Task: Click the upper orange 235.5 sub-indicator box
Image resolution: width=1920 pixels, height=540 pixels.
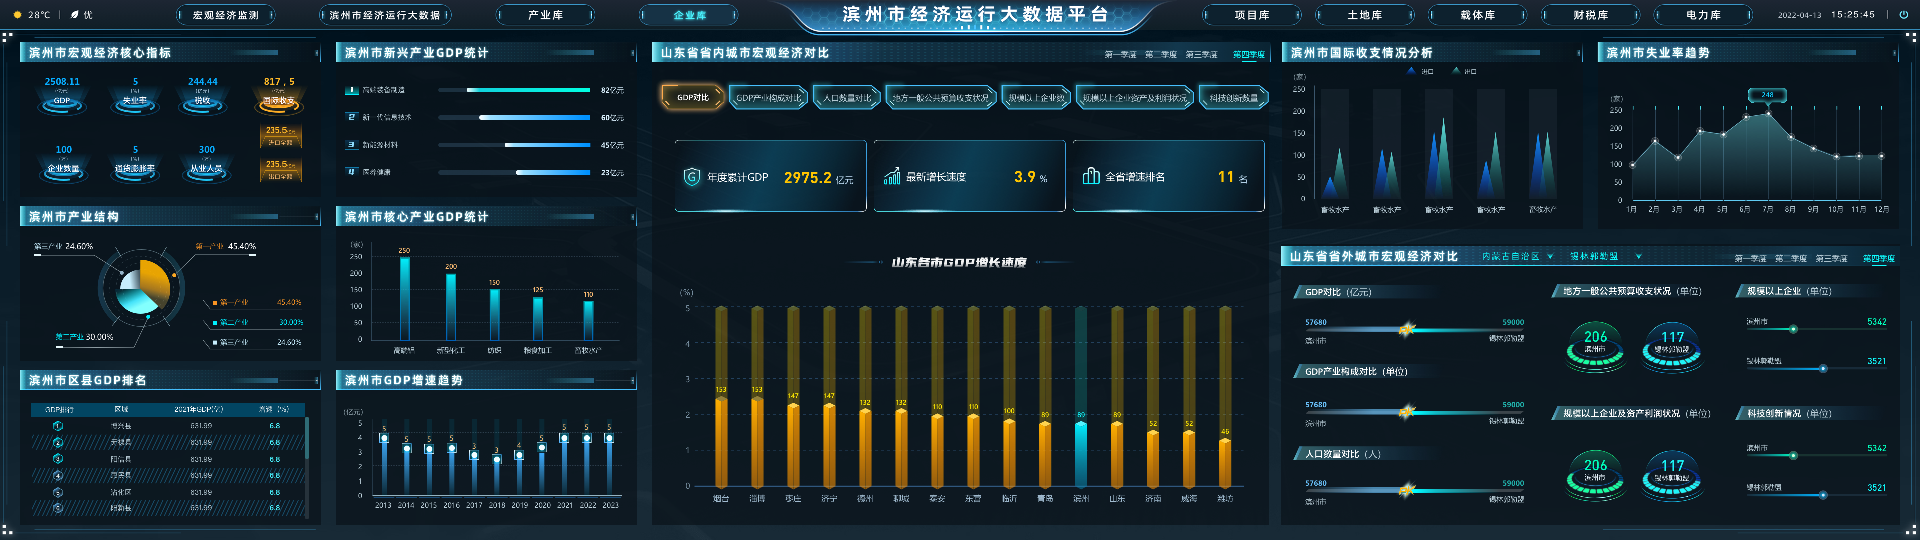Action: tap(280, 136)
